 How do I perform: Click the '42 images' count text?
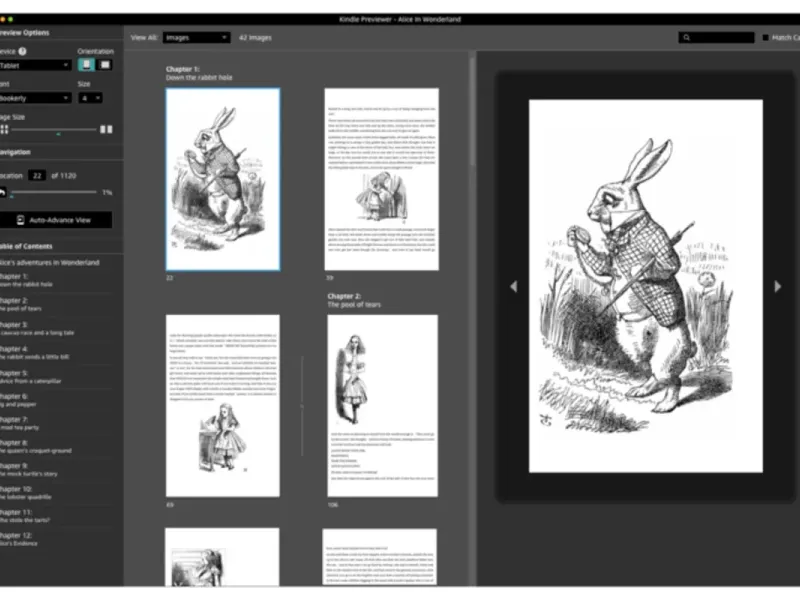(x=255, y=38)
